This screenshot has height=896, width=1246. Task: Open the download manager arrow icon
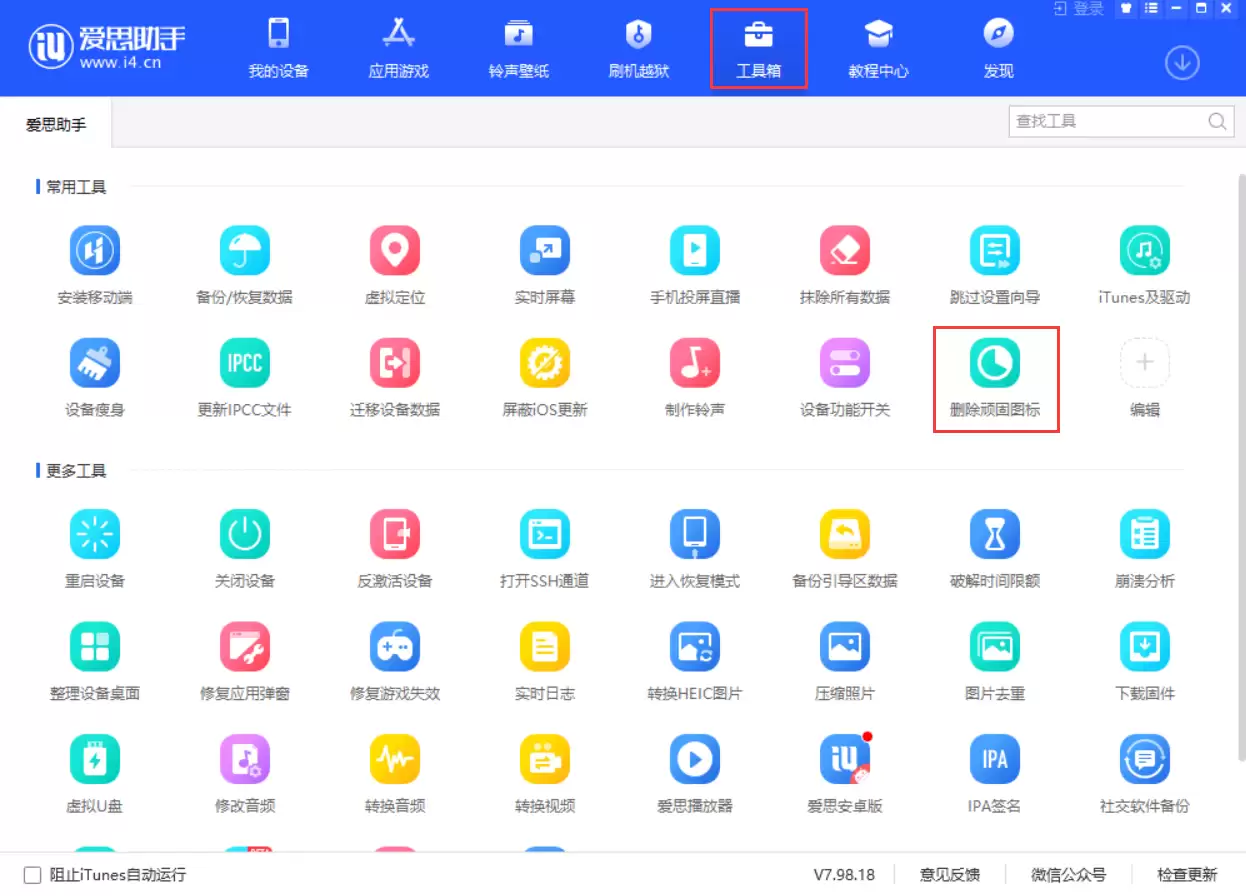point(1182,63)
